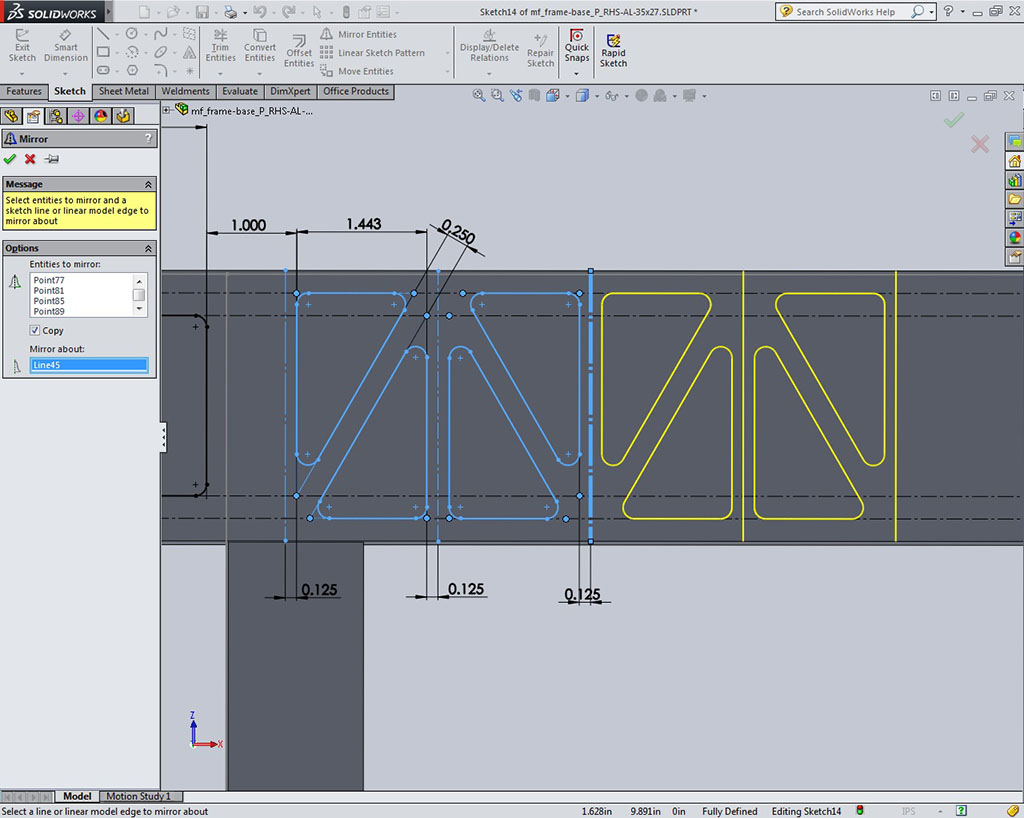Image resolution: width=1024 pixels, height=818 pixels.
Task: Expand the mf_frame-base part tree
Action: coord(167,111)
